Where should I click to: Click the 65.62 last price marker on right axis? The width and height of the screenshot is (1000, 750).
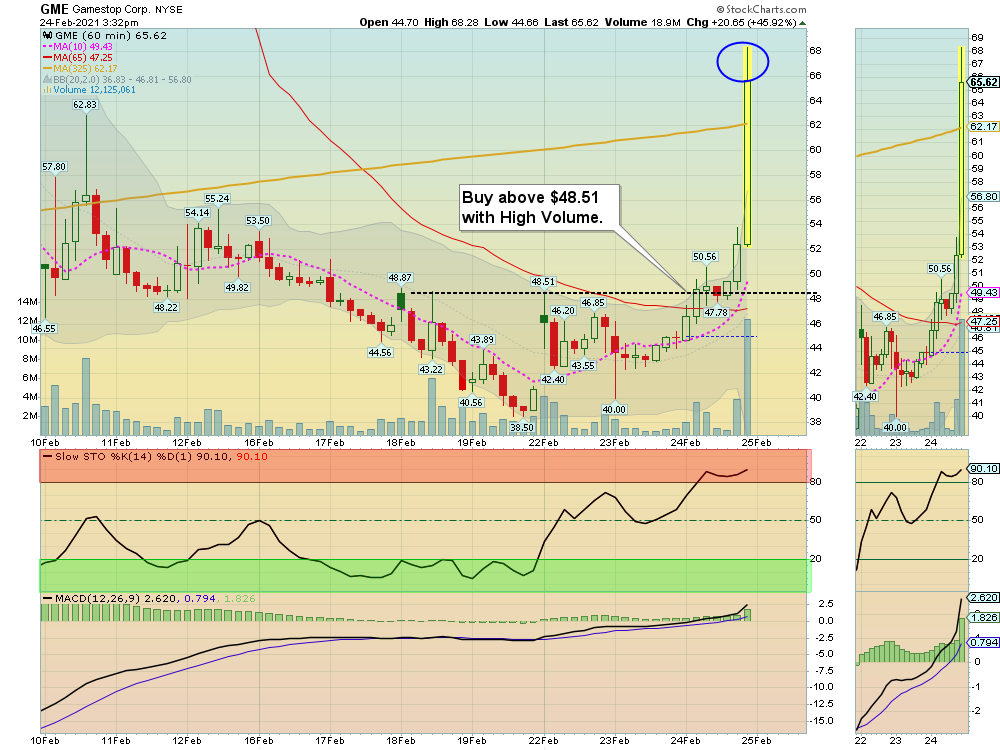tap(984, 84)
